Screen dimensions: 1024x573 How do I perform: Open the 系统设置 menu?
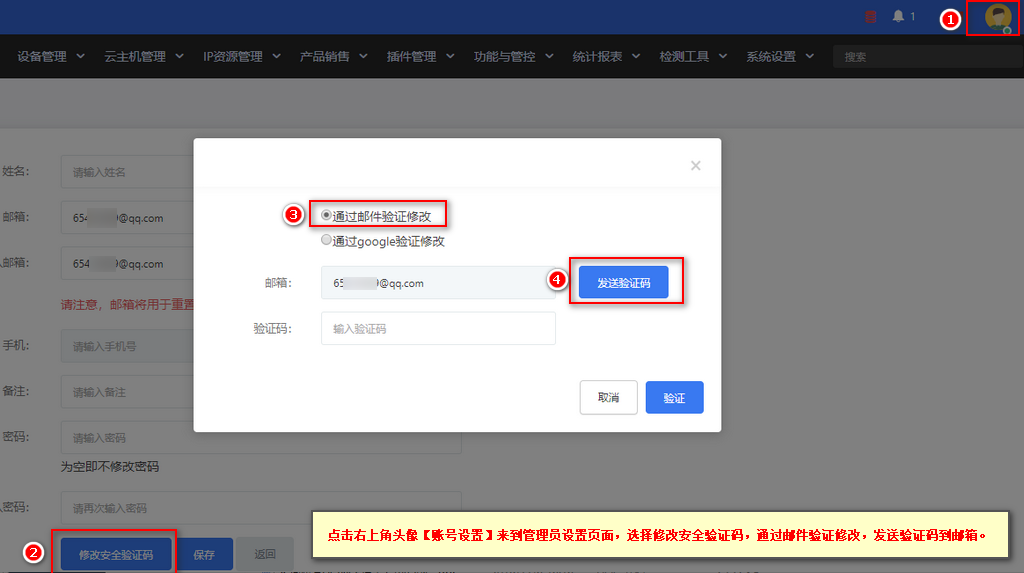pyautogui.click(x=780, y=57)
